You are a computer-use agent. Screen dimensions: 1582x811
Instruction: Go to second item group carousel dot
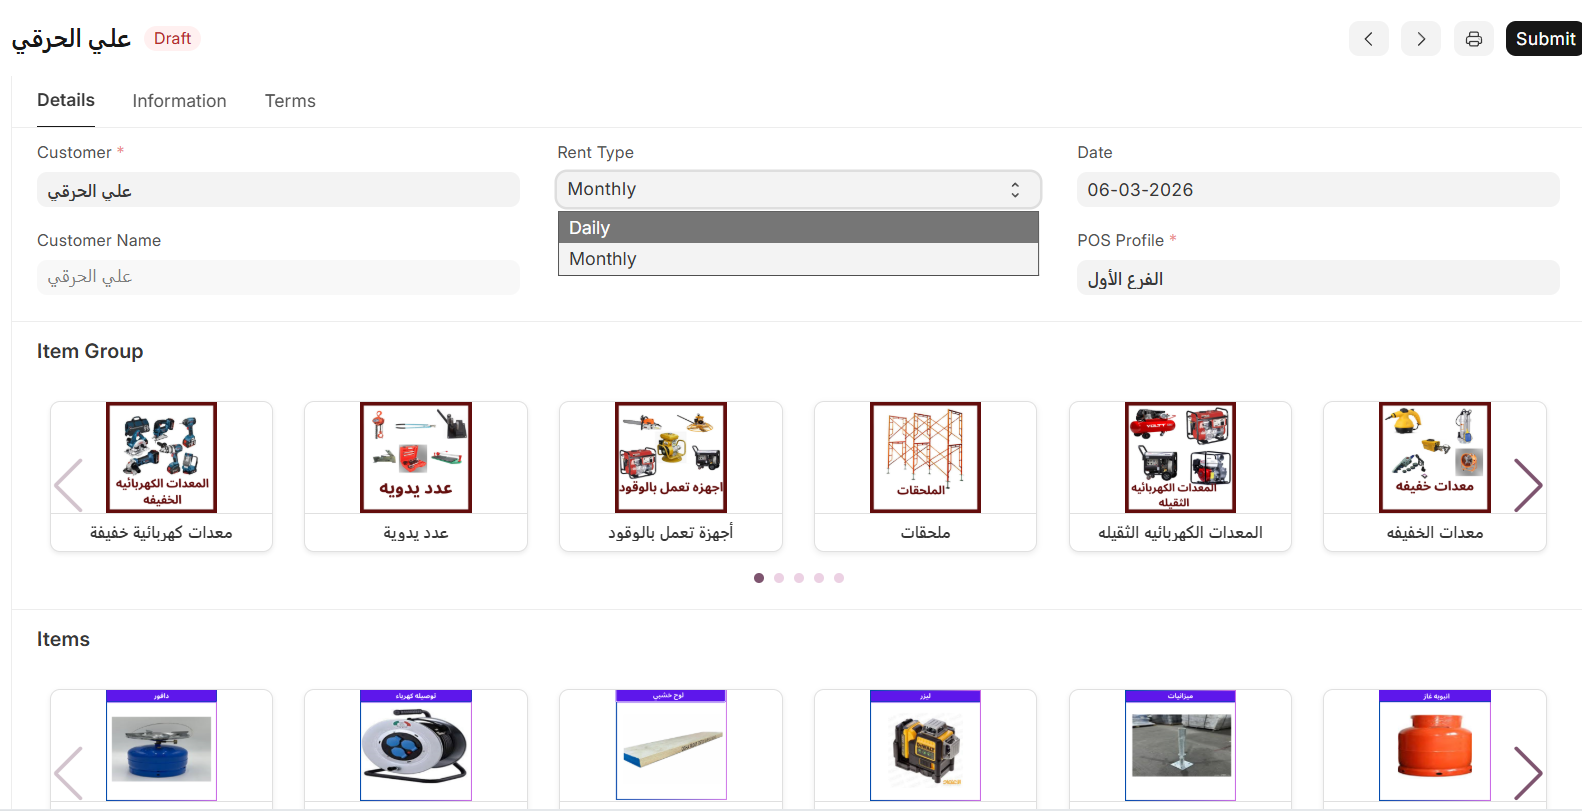coord(779,578)
